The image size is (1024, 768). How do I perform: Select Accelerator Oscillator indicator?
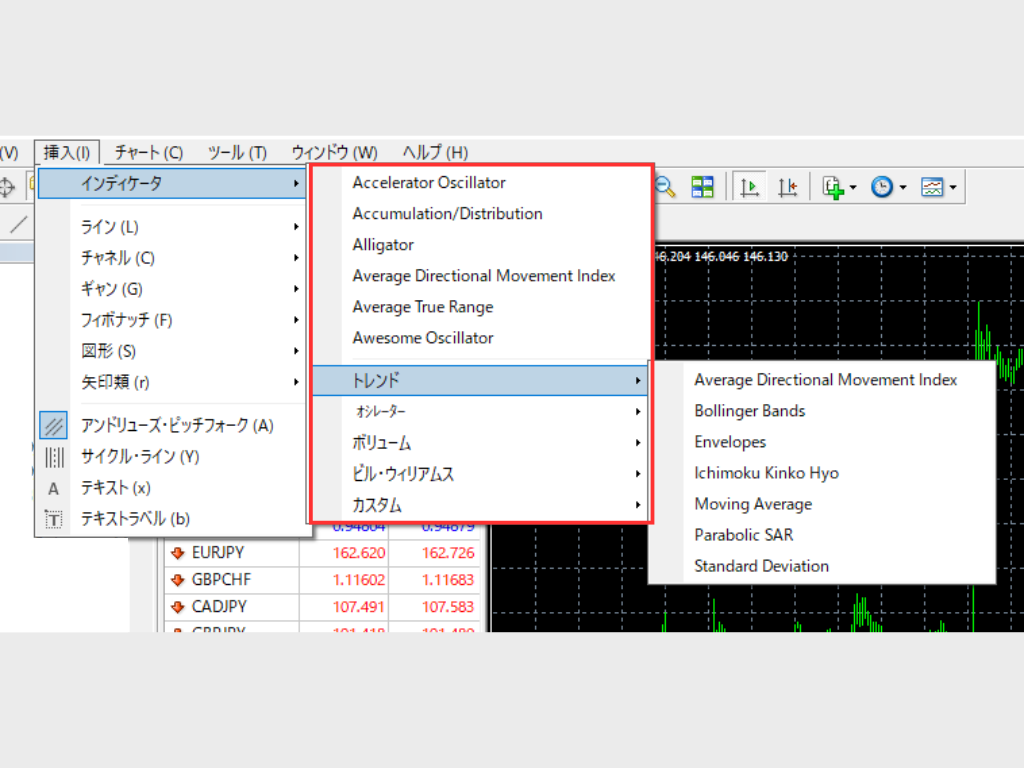point(481,183)
